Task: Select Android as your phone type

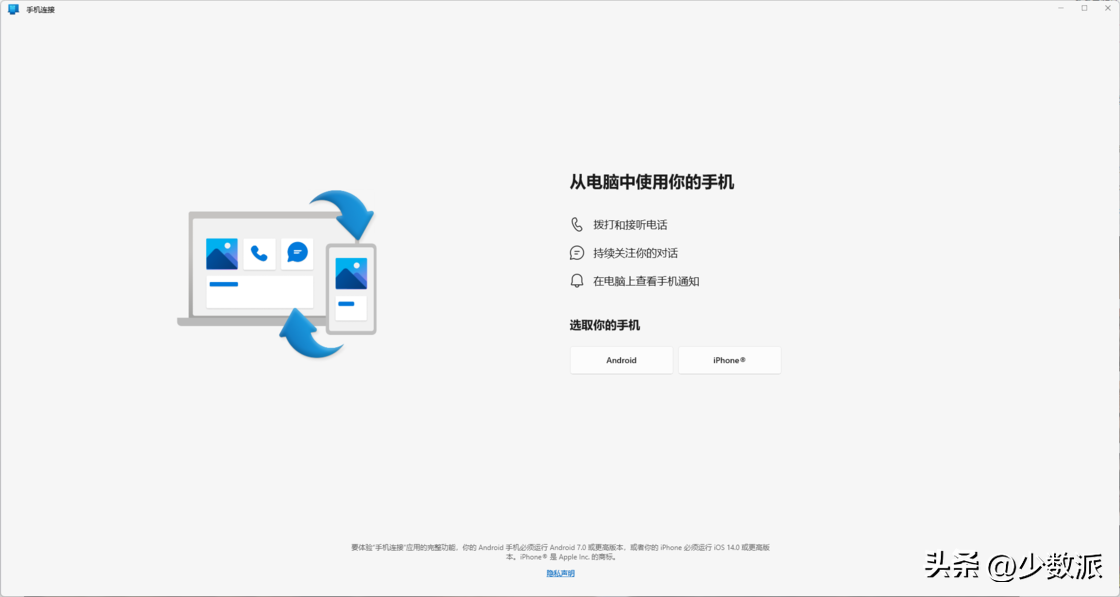Action: click(621, 360)
